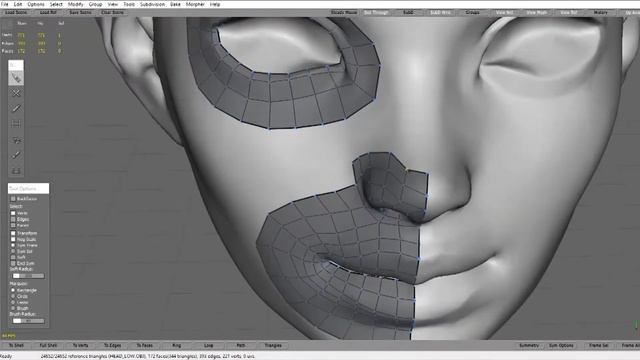This screenshot has width=640, height=360.
Task: Click the Triangles button
Action: tap(273, 346)
